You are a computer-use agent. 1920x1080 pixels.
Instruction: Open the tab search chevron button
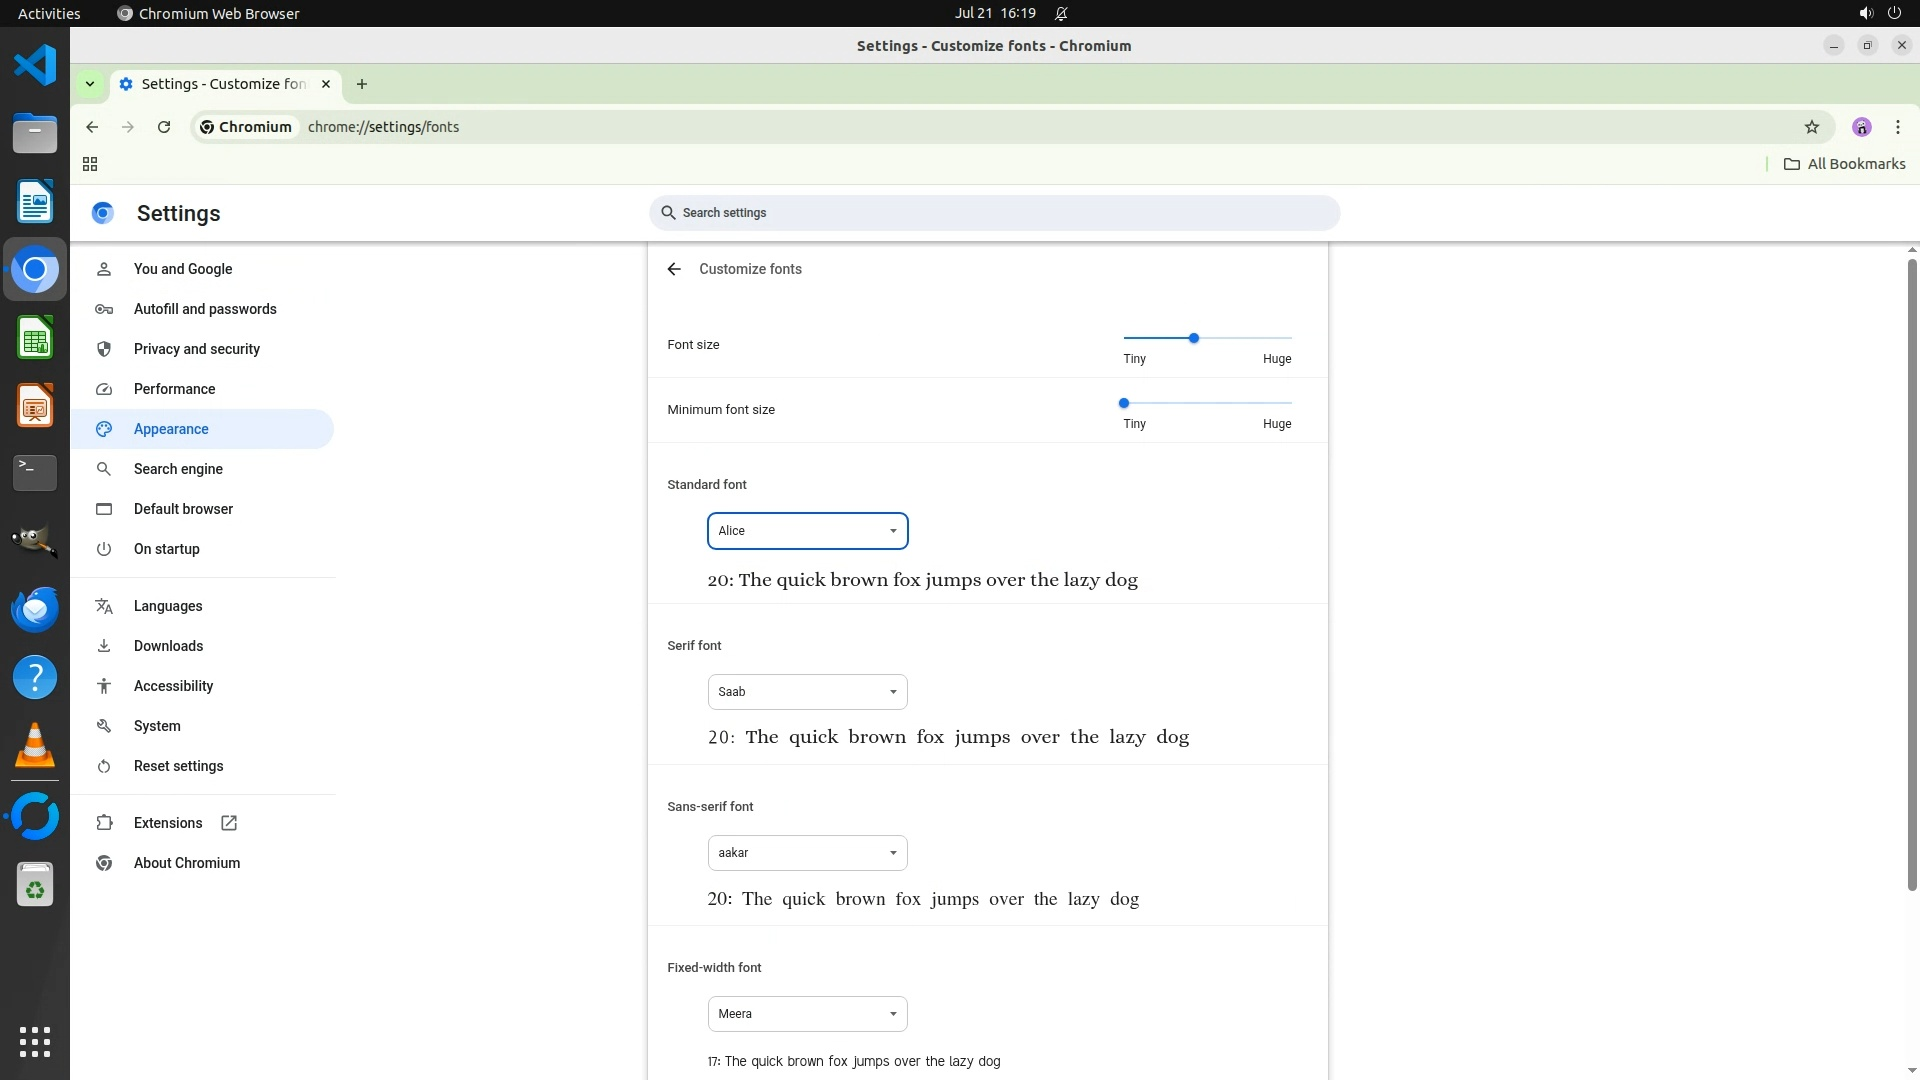pyautogui.click(x=90, y=84)
